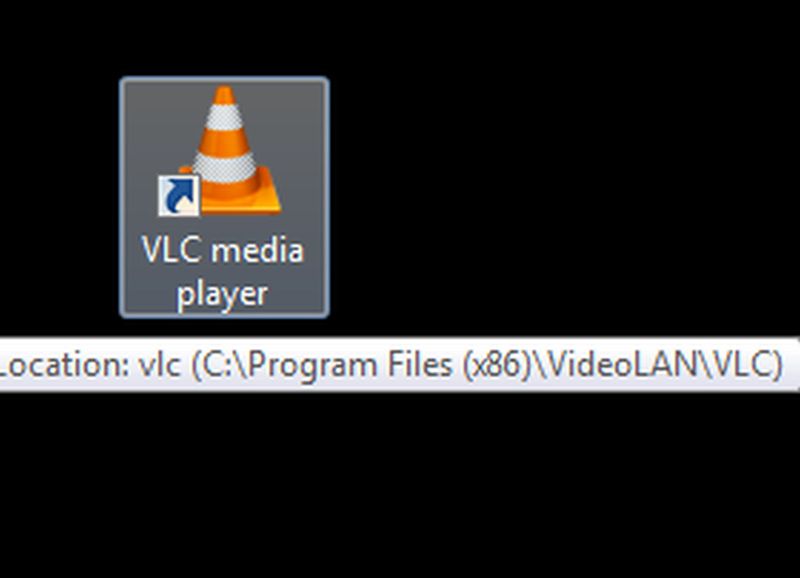
Task: Select the VLC media player desktop shortcut
Action: pos(224,197)
